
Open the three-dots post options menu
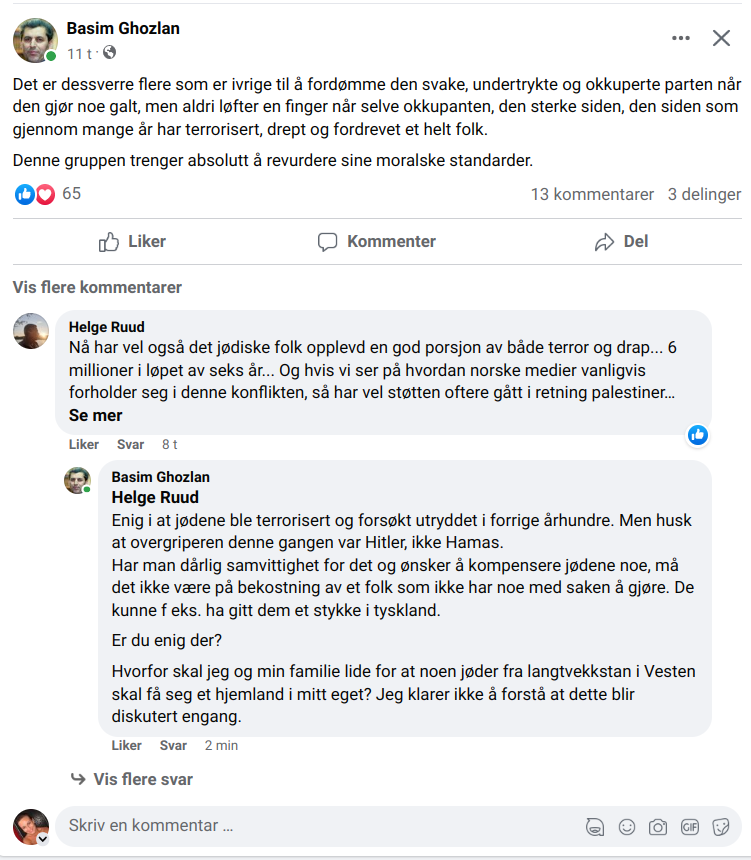681,38
